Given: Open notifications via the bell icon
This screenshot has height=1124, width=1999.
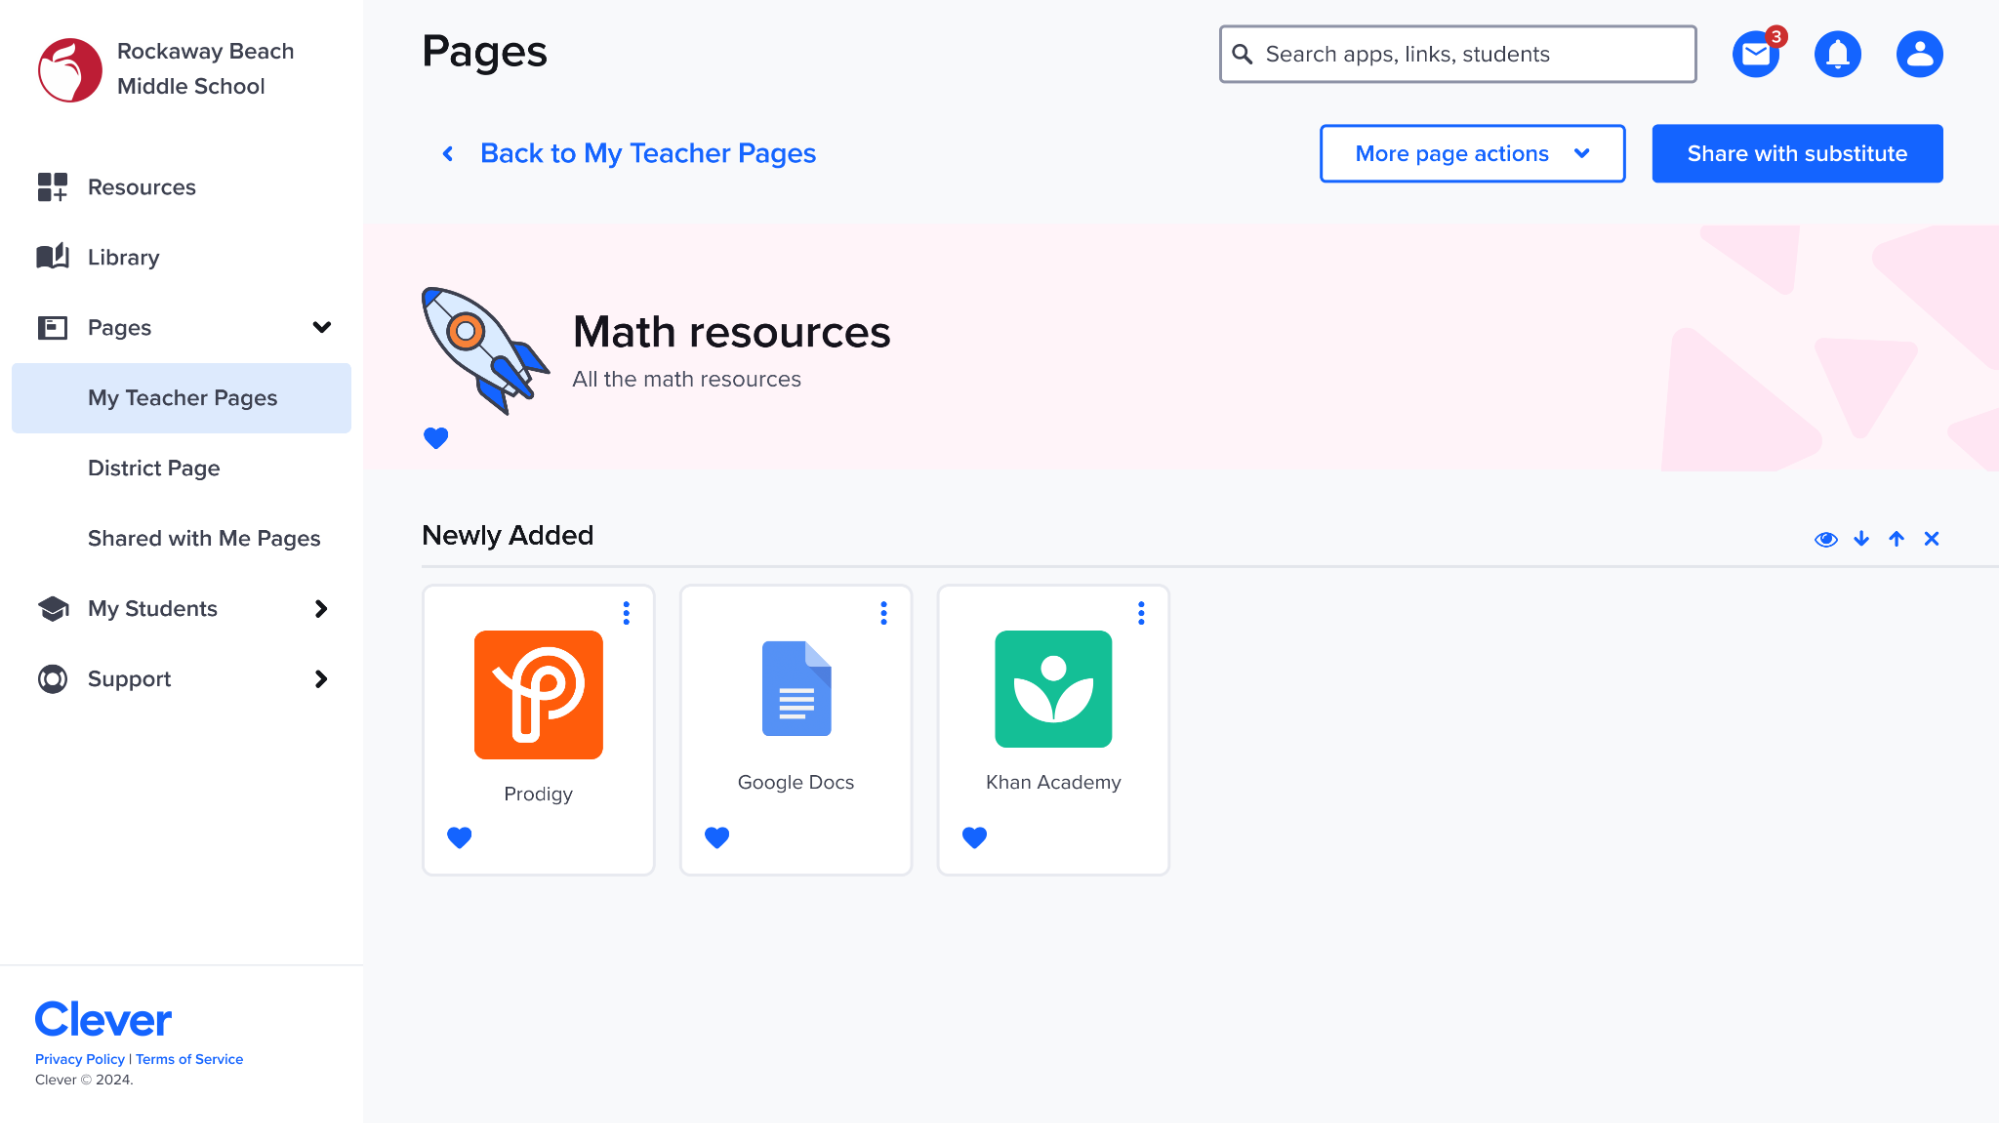Looking at the screenshot, I should pyautogui.click(x=1837, y=54).
